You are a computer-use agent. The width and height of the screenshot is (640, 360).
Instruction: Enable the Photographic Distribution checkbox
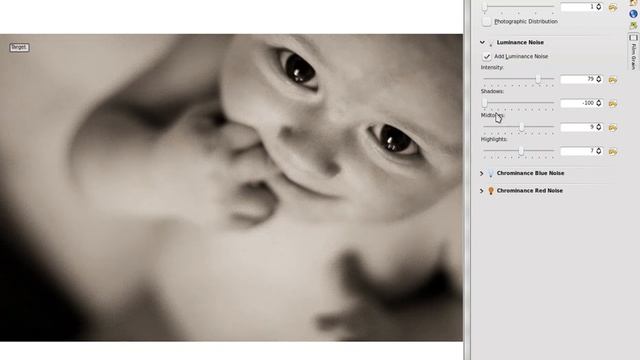(x=486, y=21)
